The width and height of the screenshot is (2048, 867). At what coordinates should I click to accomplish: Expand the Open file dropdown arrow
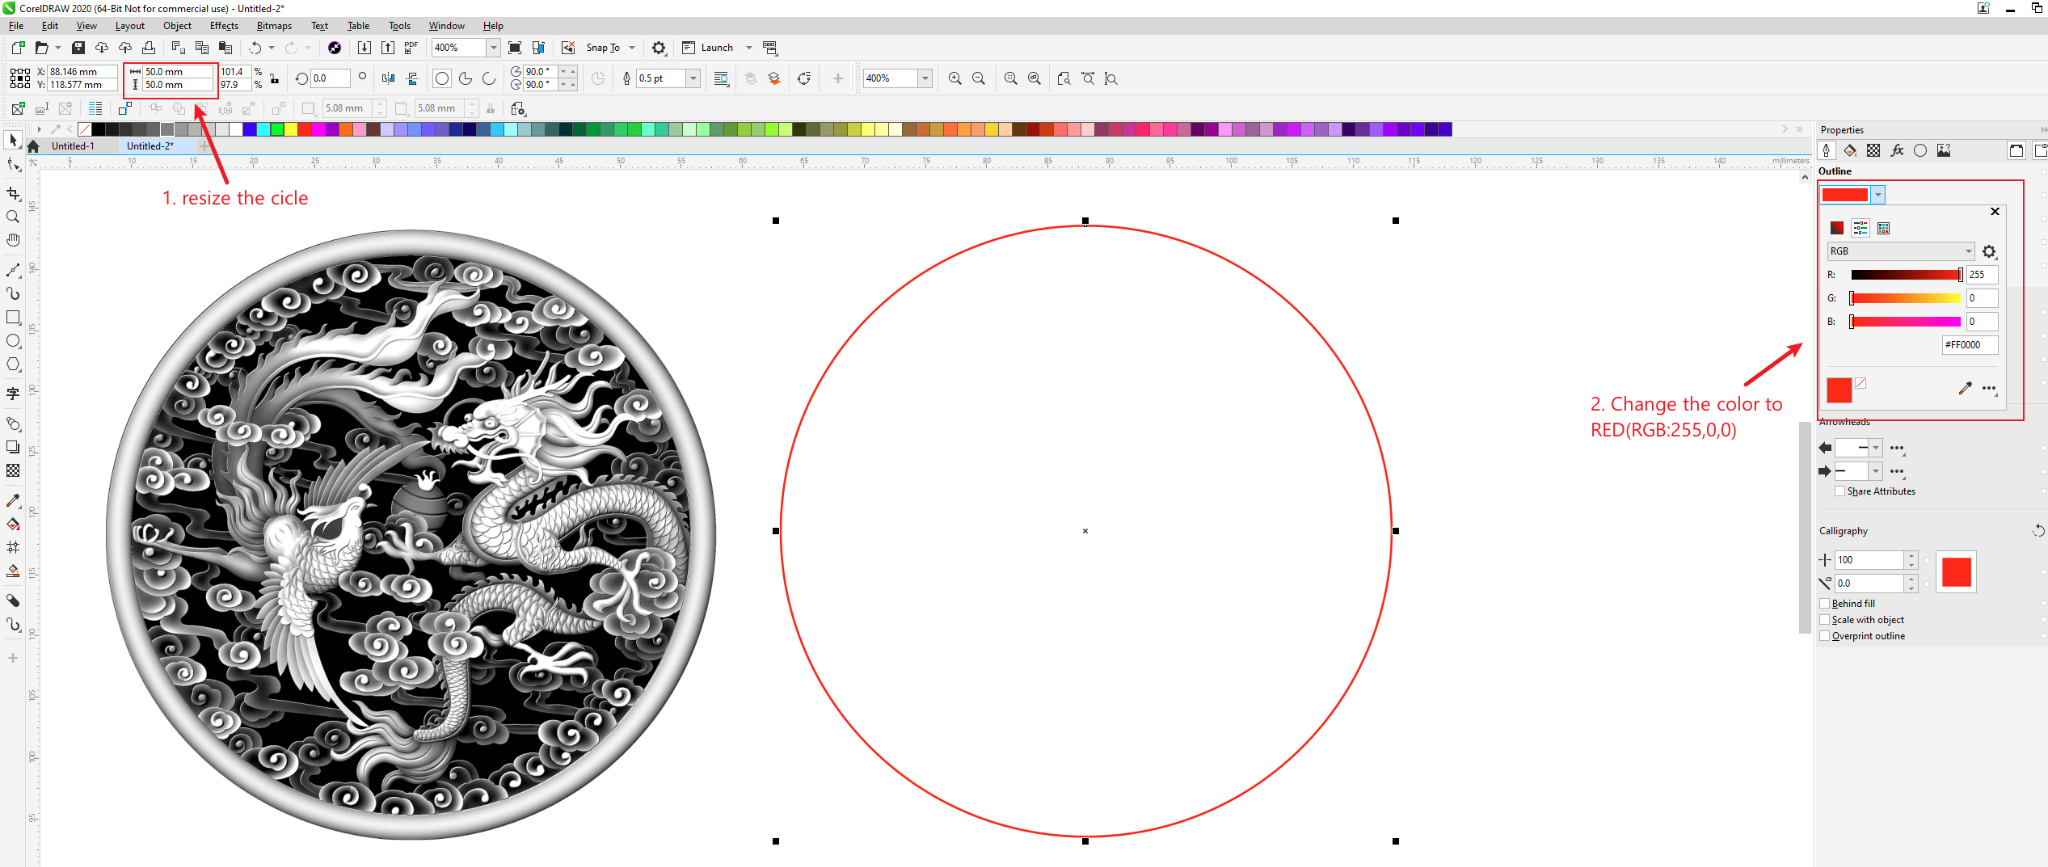[x=57, y=48]
